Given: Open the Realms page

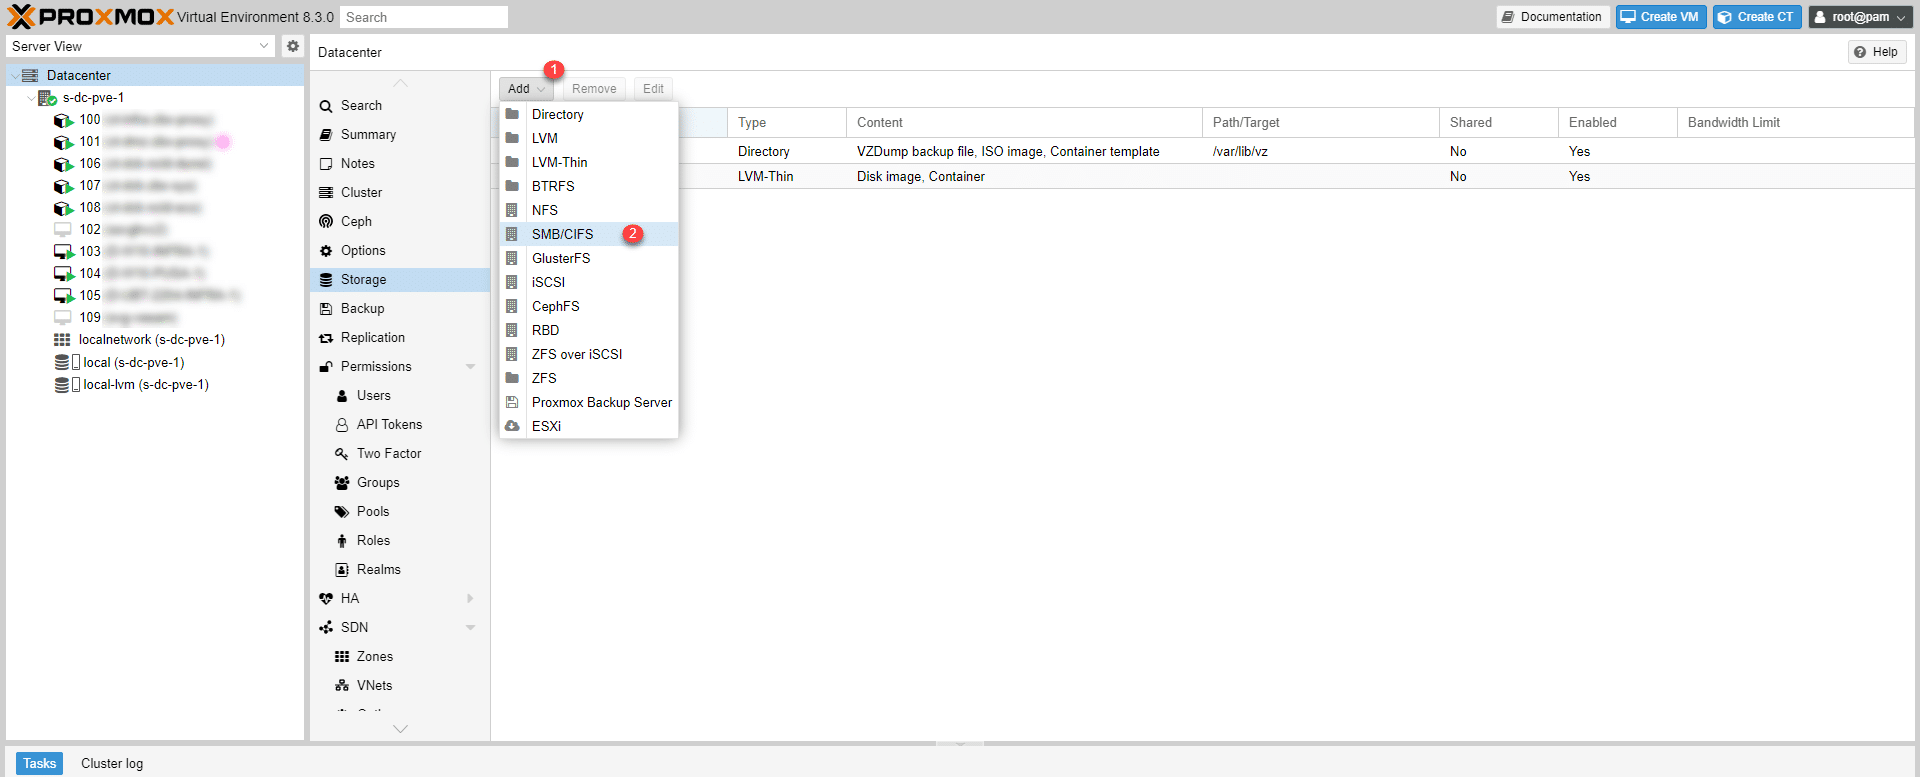Looking at the screenshot, I should click(378, 570).
